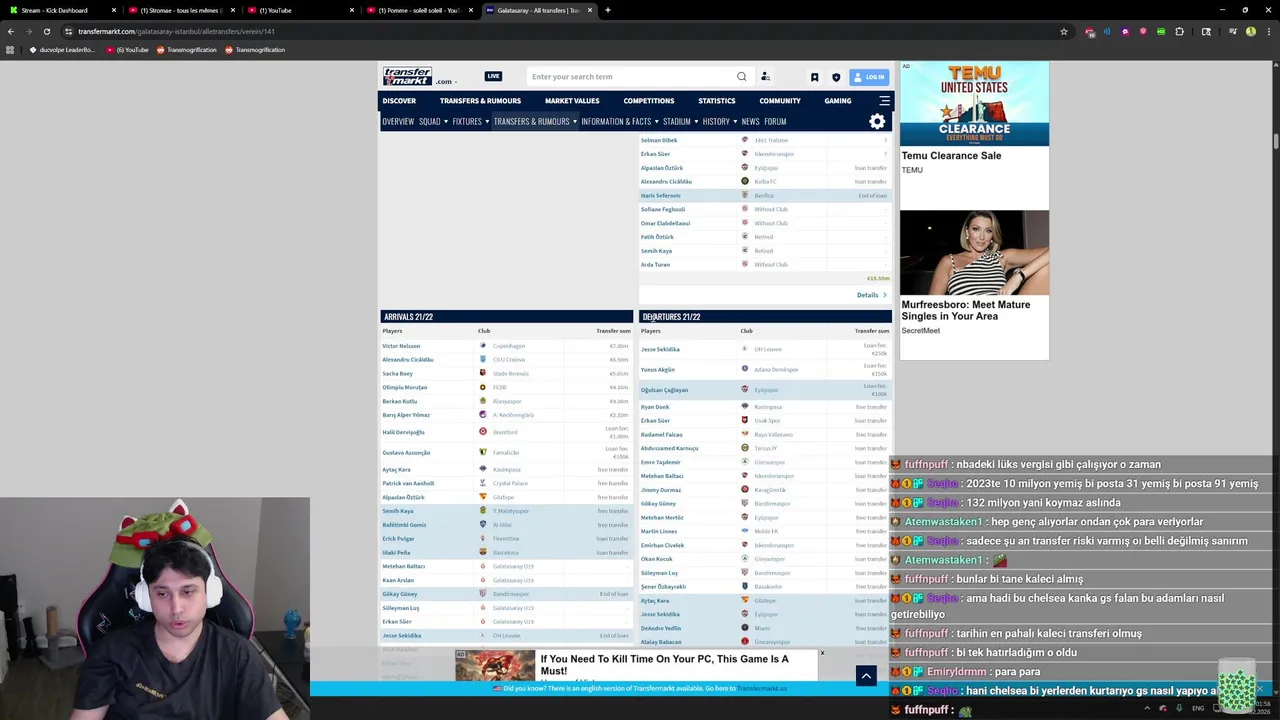Image resolution: width=1280 pixels, height=720 pixels.
Task: Open Bafétimbi Gomis's player profile
Action: pyautogui.click(x=404, y=525)
